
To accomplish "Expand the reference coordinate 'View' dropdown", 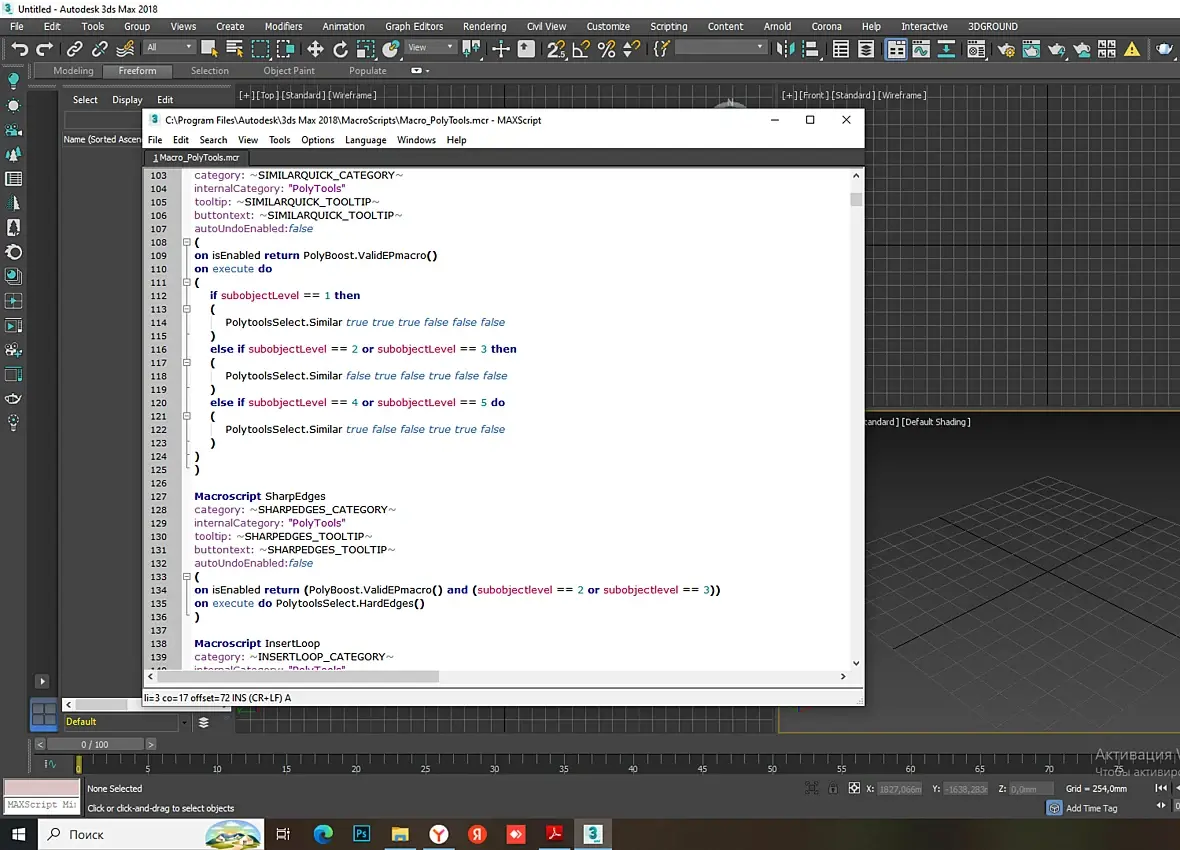I will 430,47.
